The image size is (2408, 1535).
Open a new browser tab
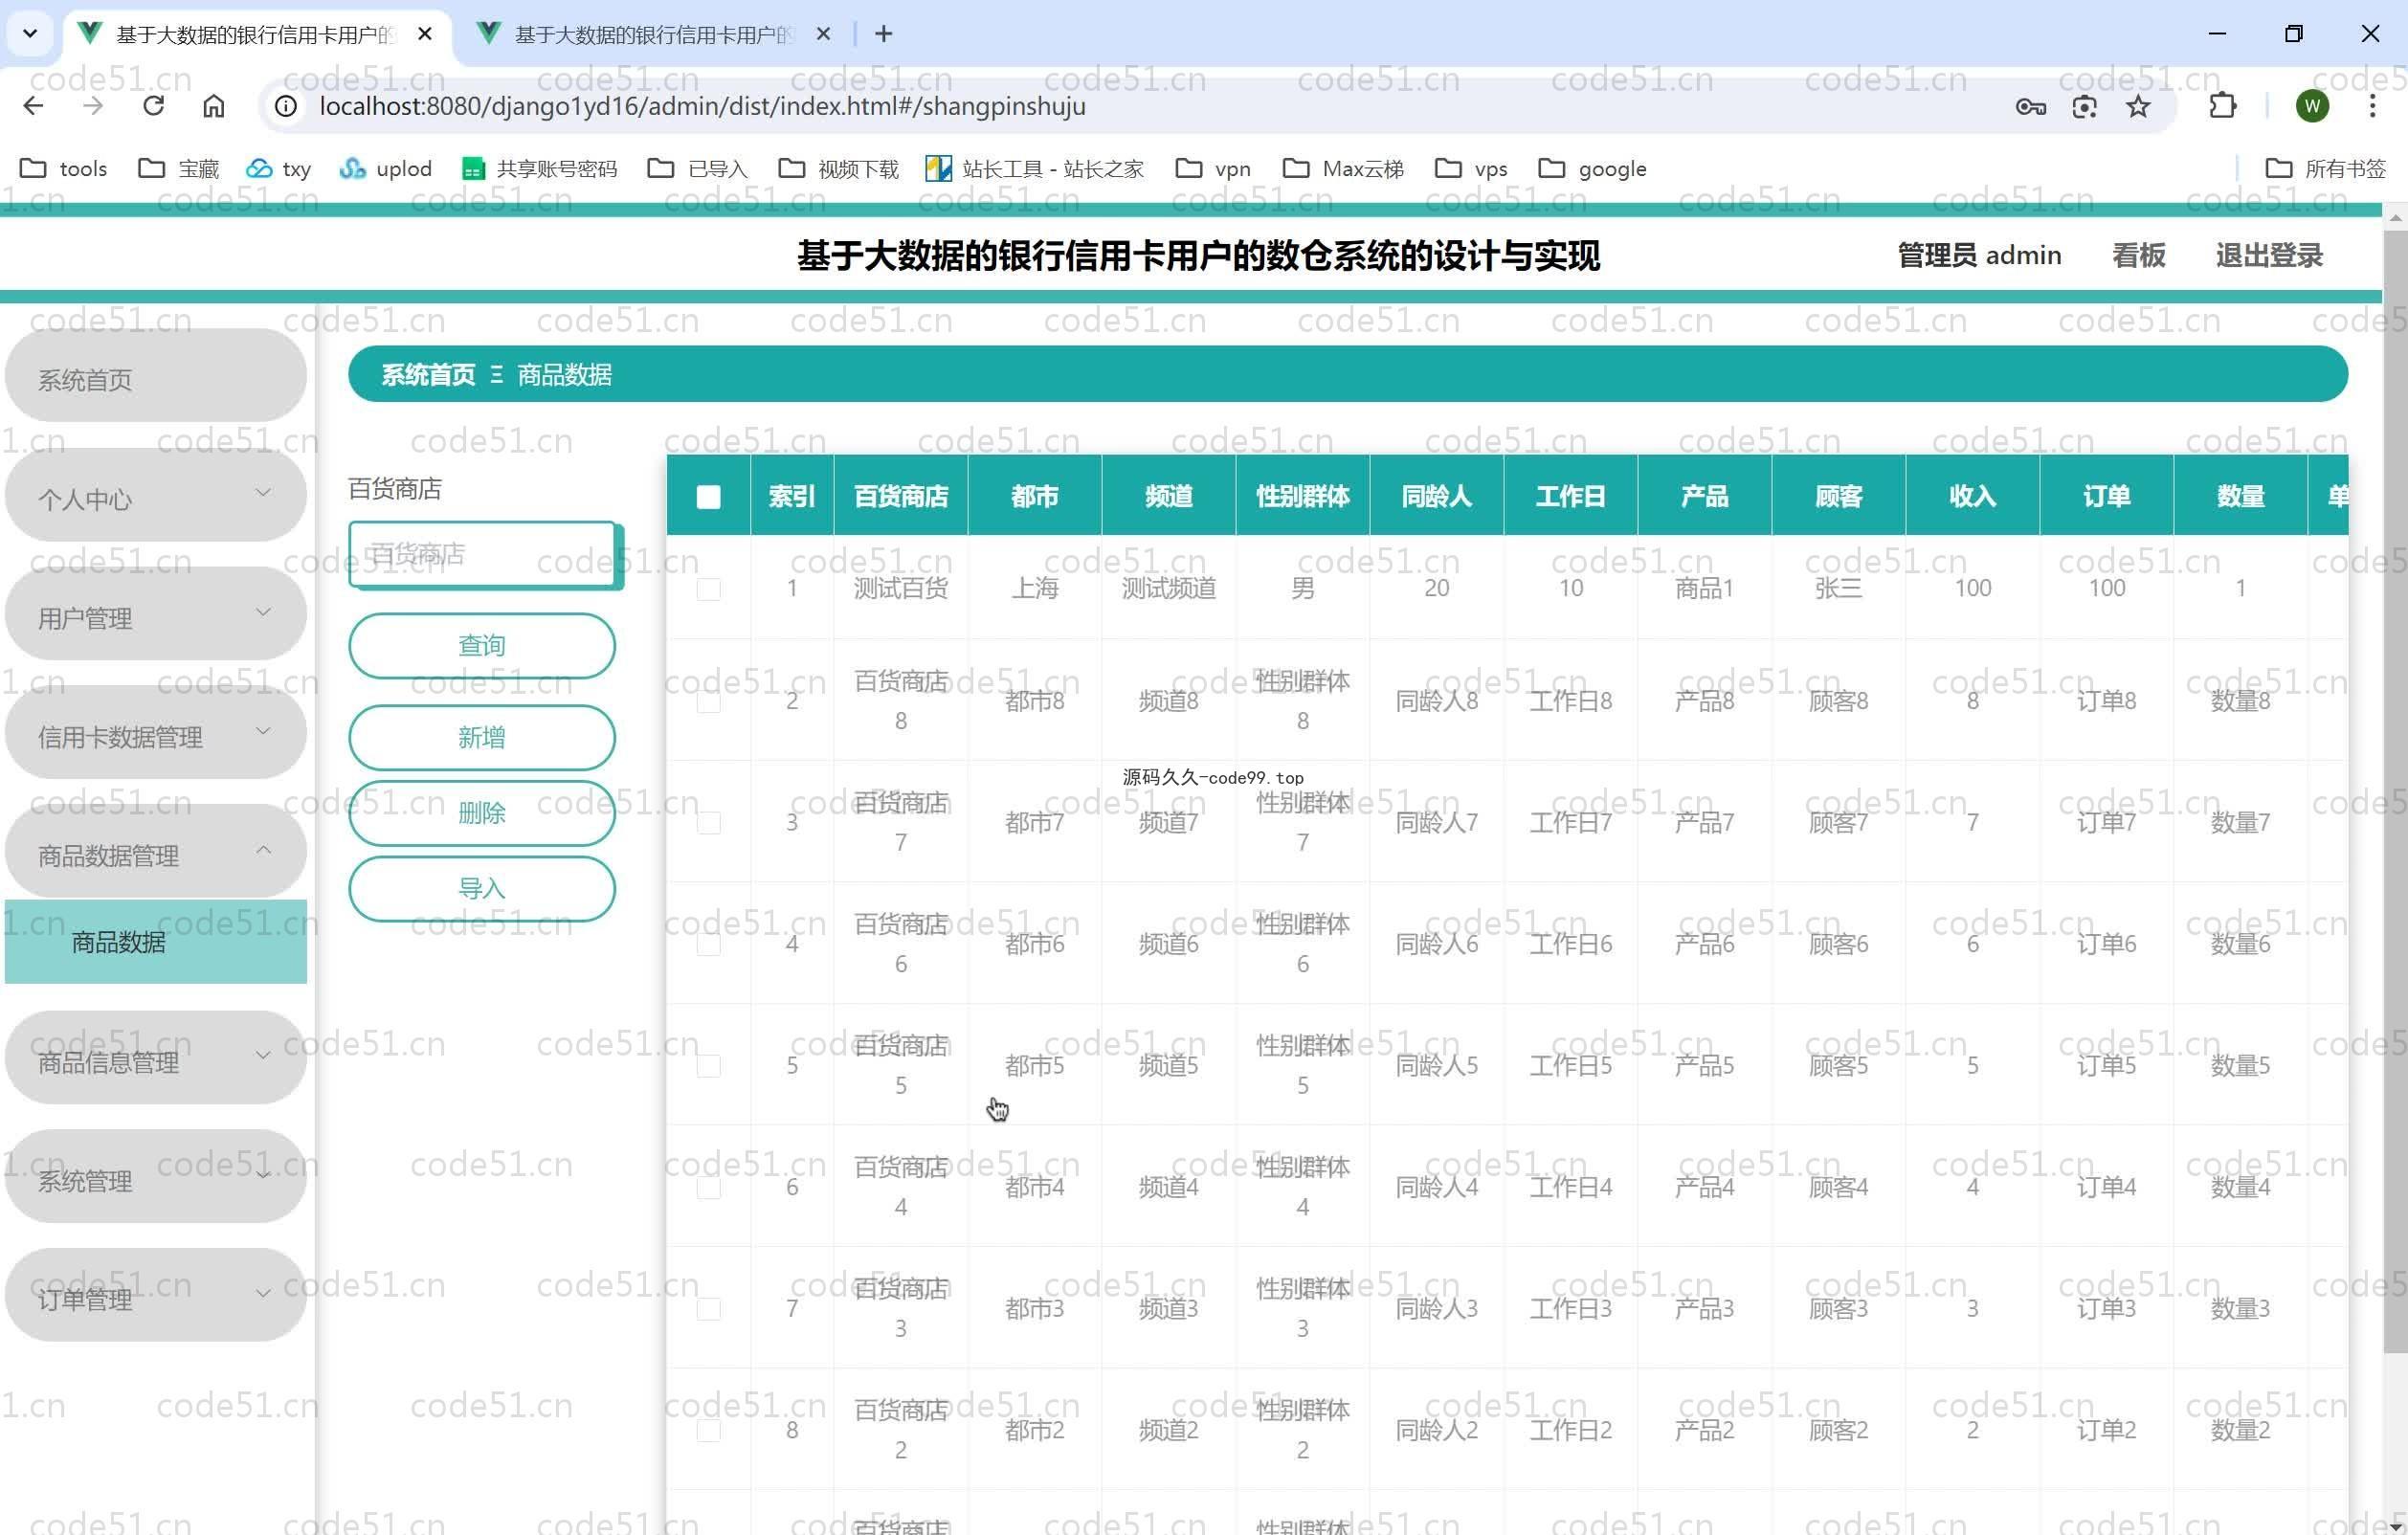coord(883,34)
